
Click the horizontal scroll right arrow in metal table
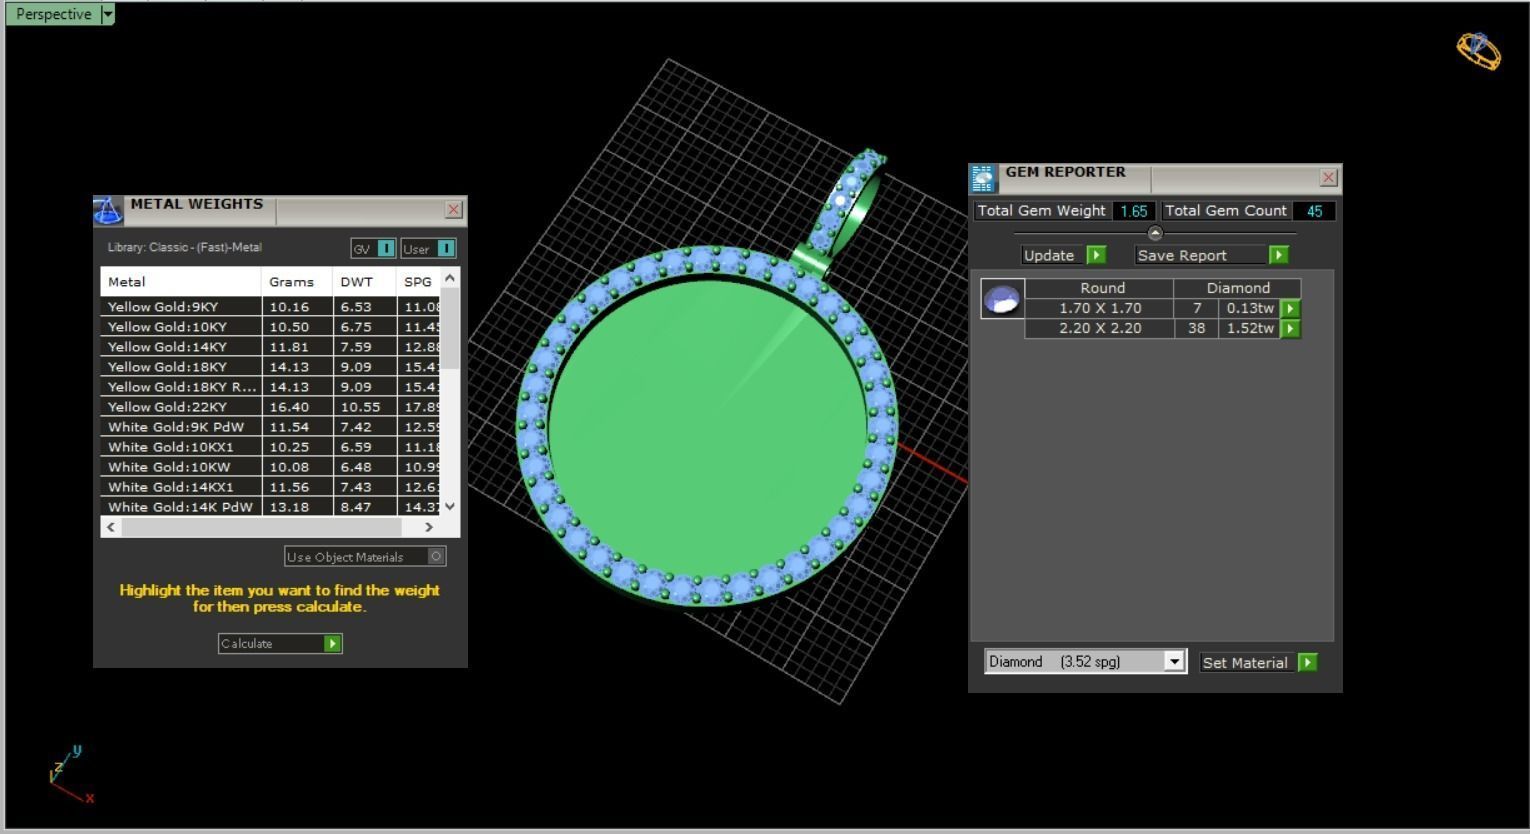[429, 526]
